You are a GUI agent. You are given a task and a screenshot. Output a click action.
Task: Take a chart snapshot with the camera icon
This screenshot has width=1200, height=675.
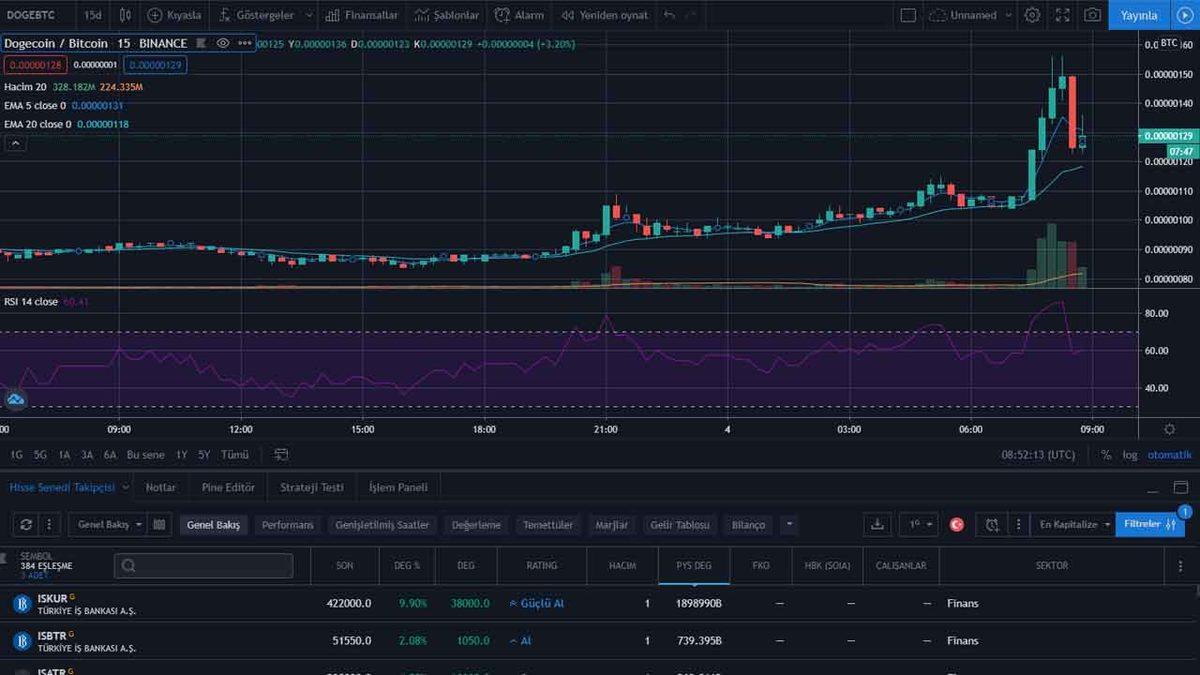point(1093,15)
